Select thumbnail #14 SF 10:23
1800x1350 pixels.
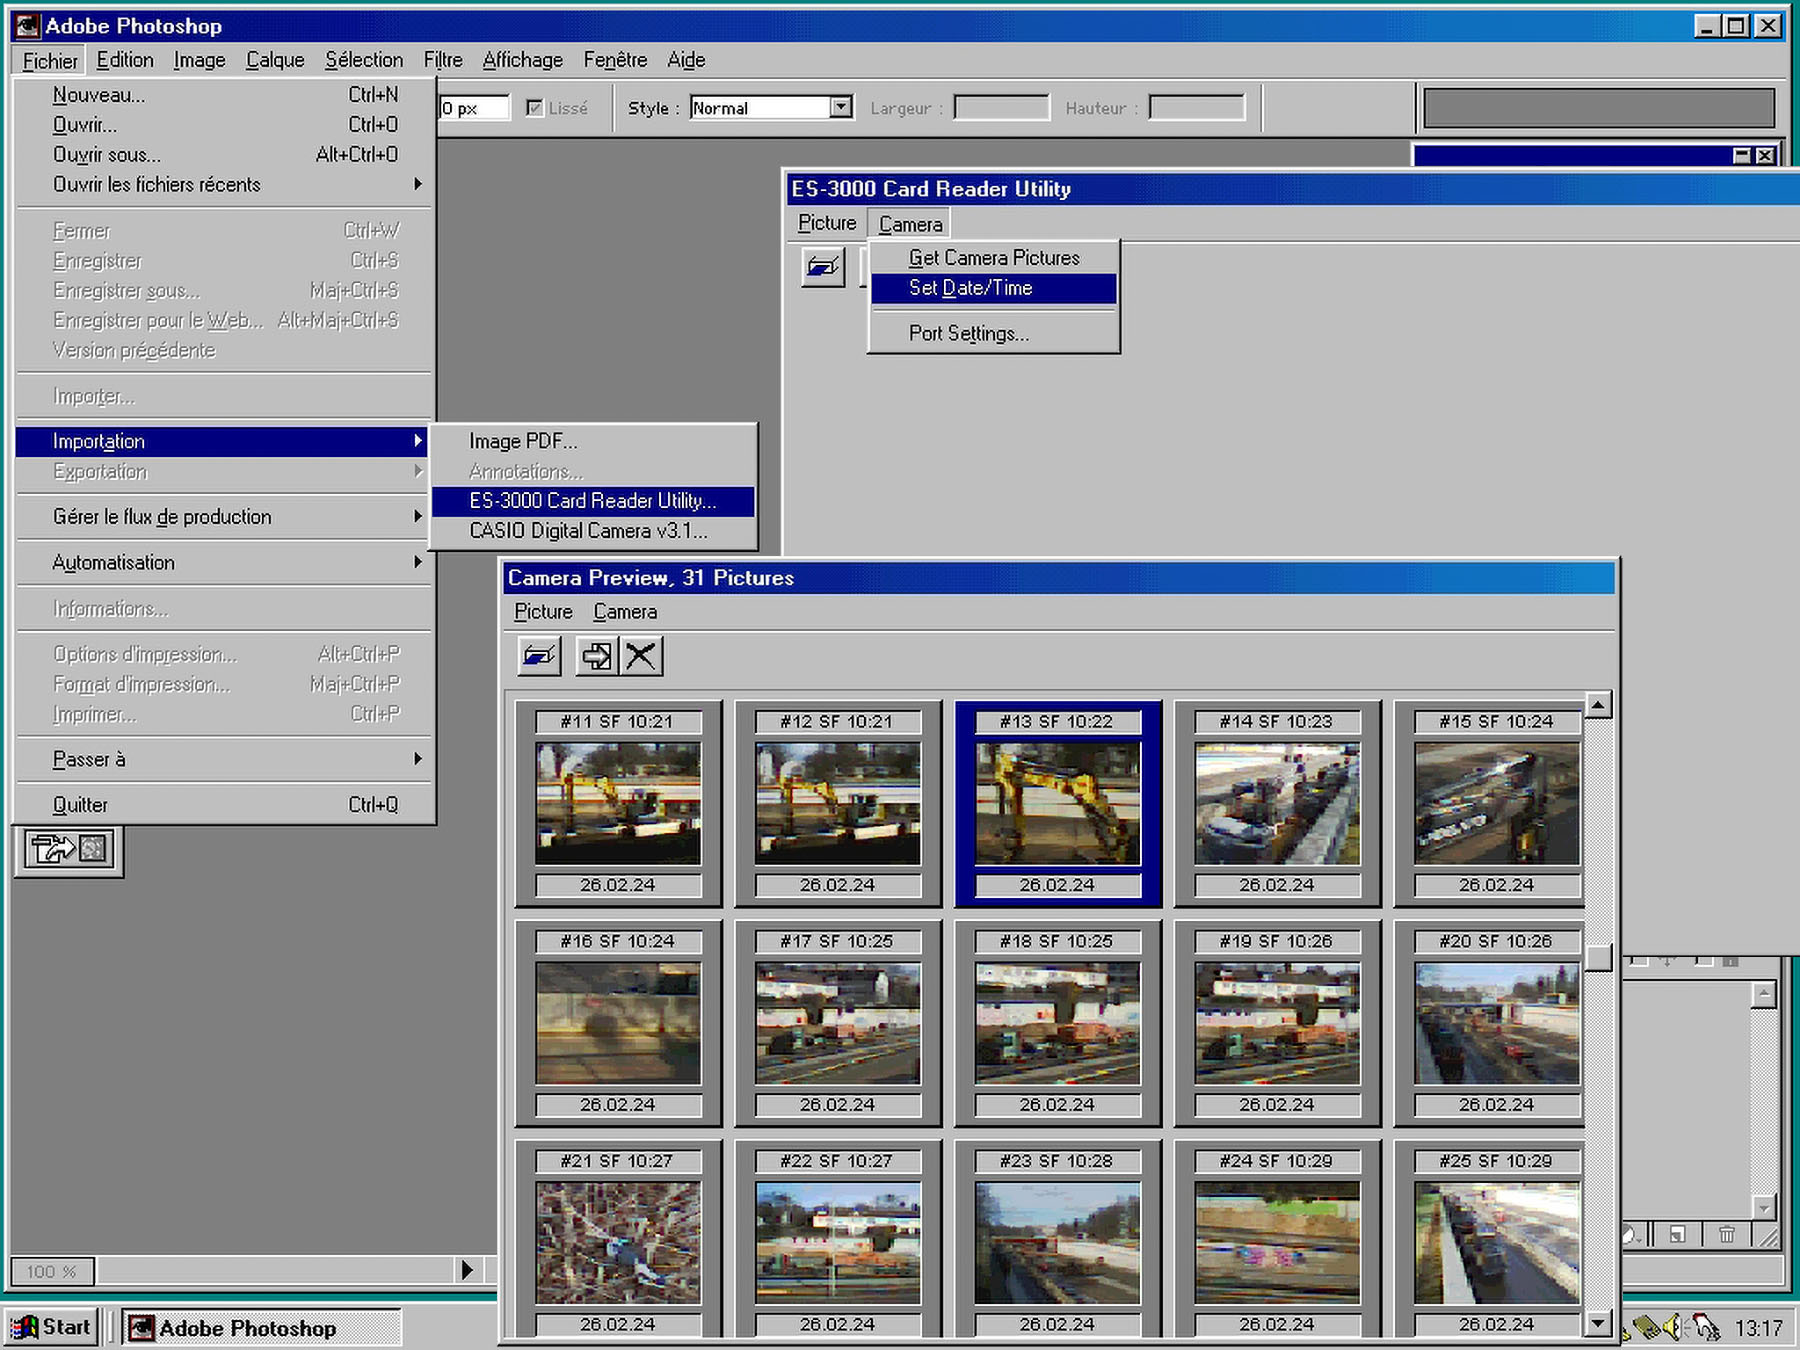point(1277,803)
